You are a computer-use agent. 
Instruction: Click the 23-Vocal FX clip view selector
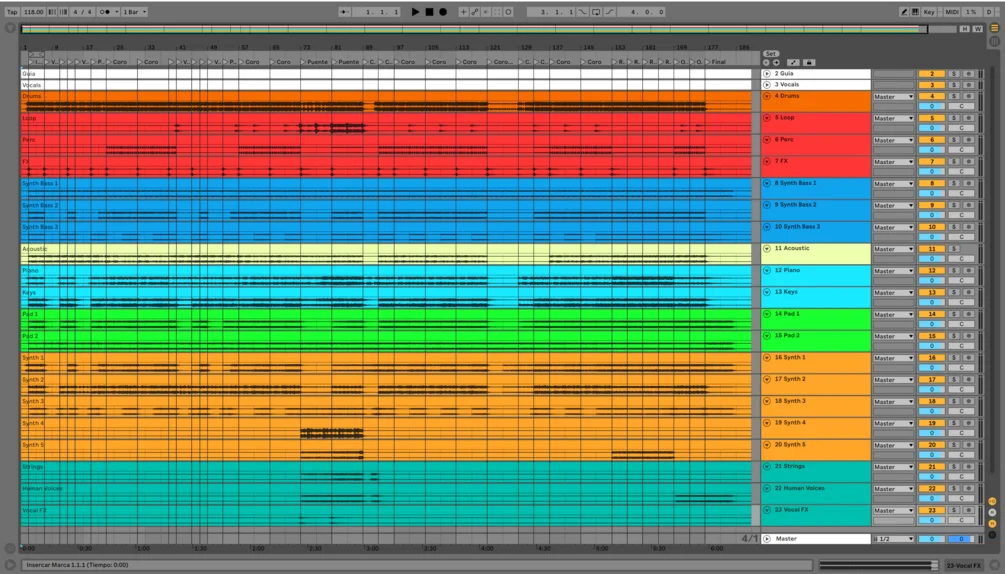[963, 565]
